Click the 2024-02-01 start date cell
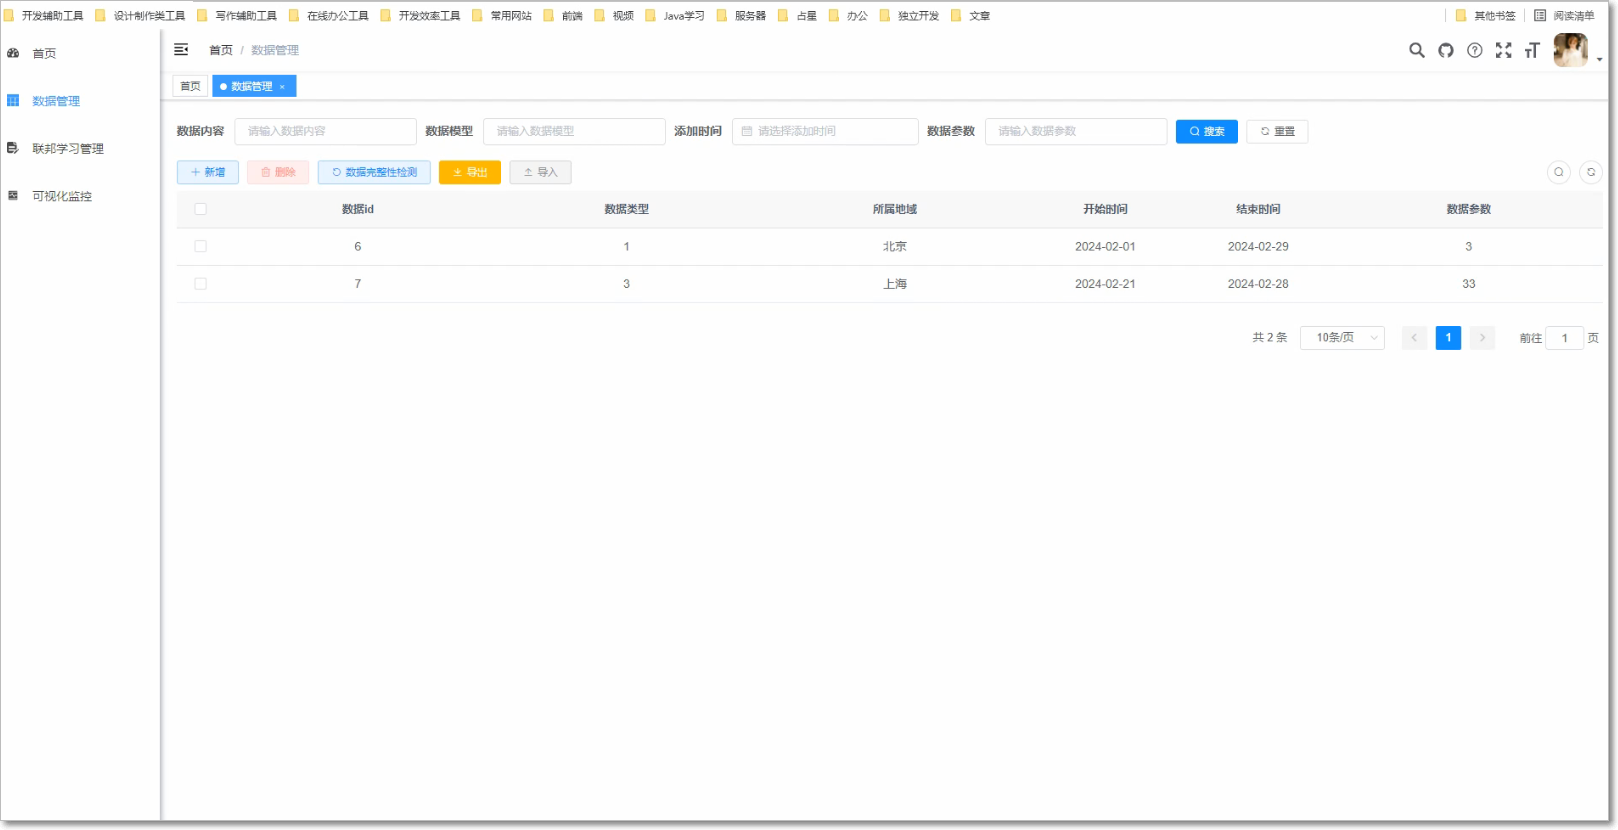Image resolution: width=1618 pixels, height=830 pixels. coord(1105,246)
